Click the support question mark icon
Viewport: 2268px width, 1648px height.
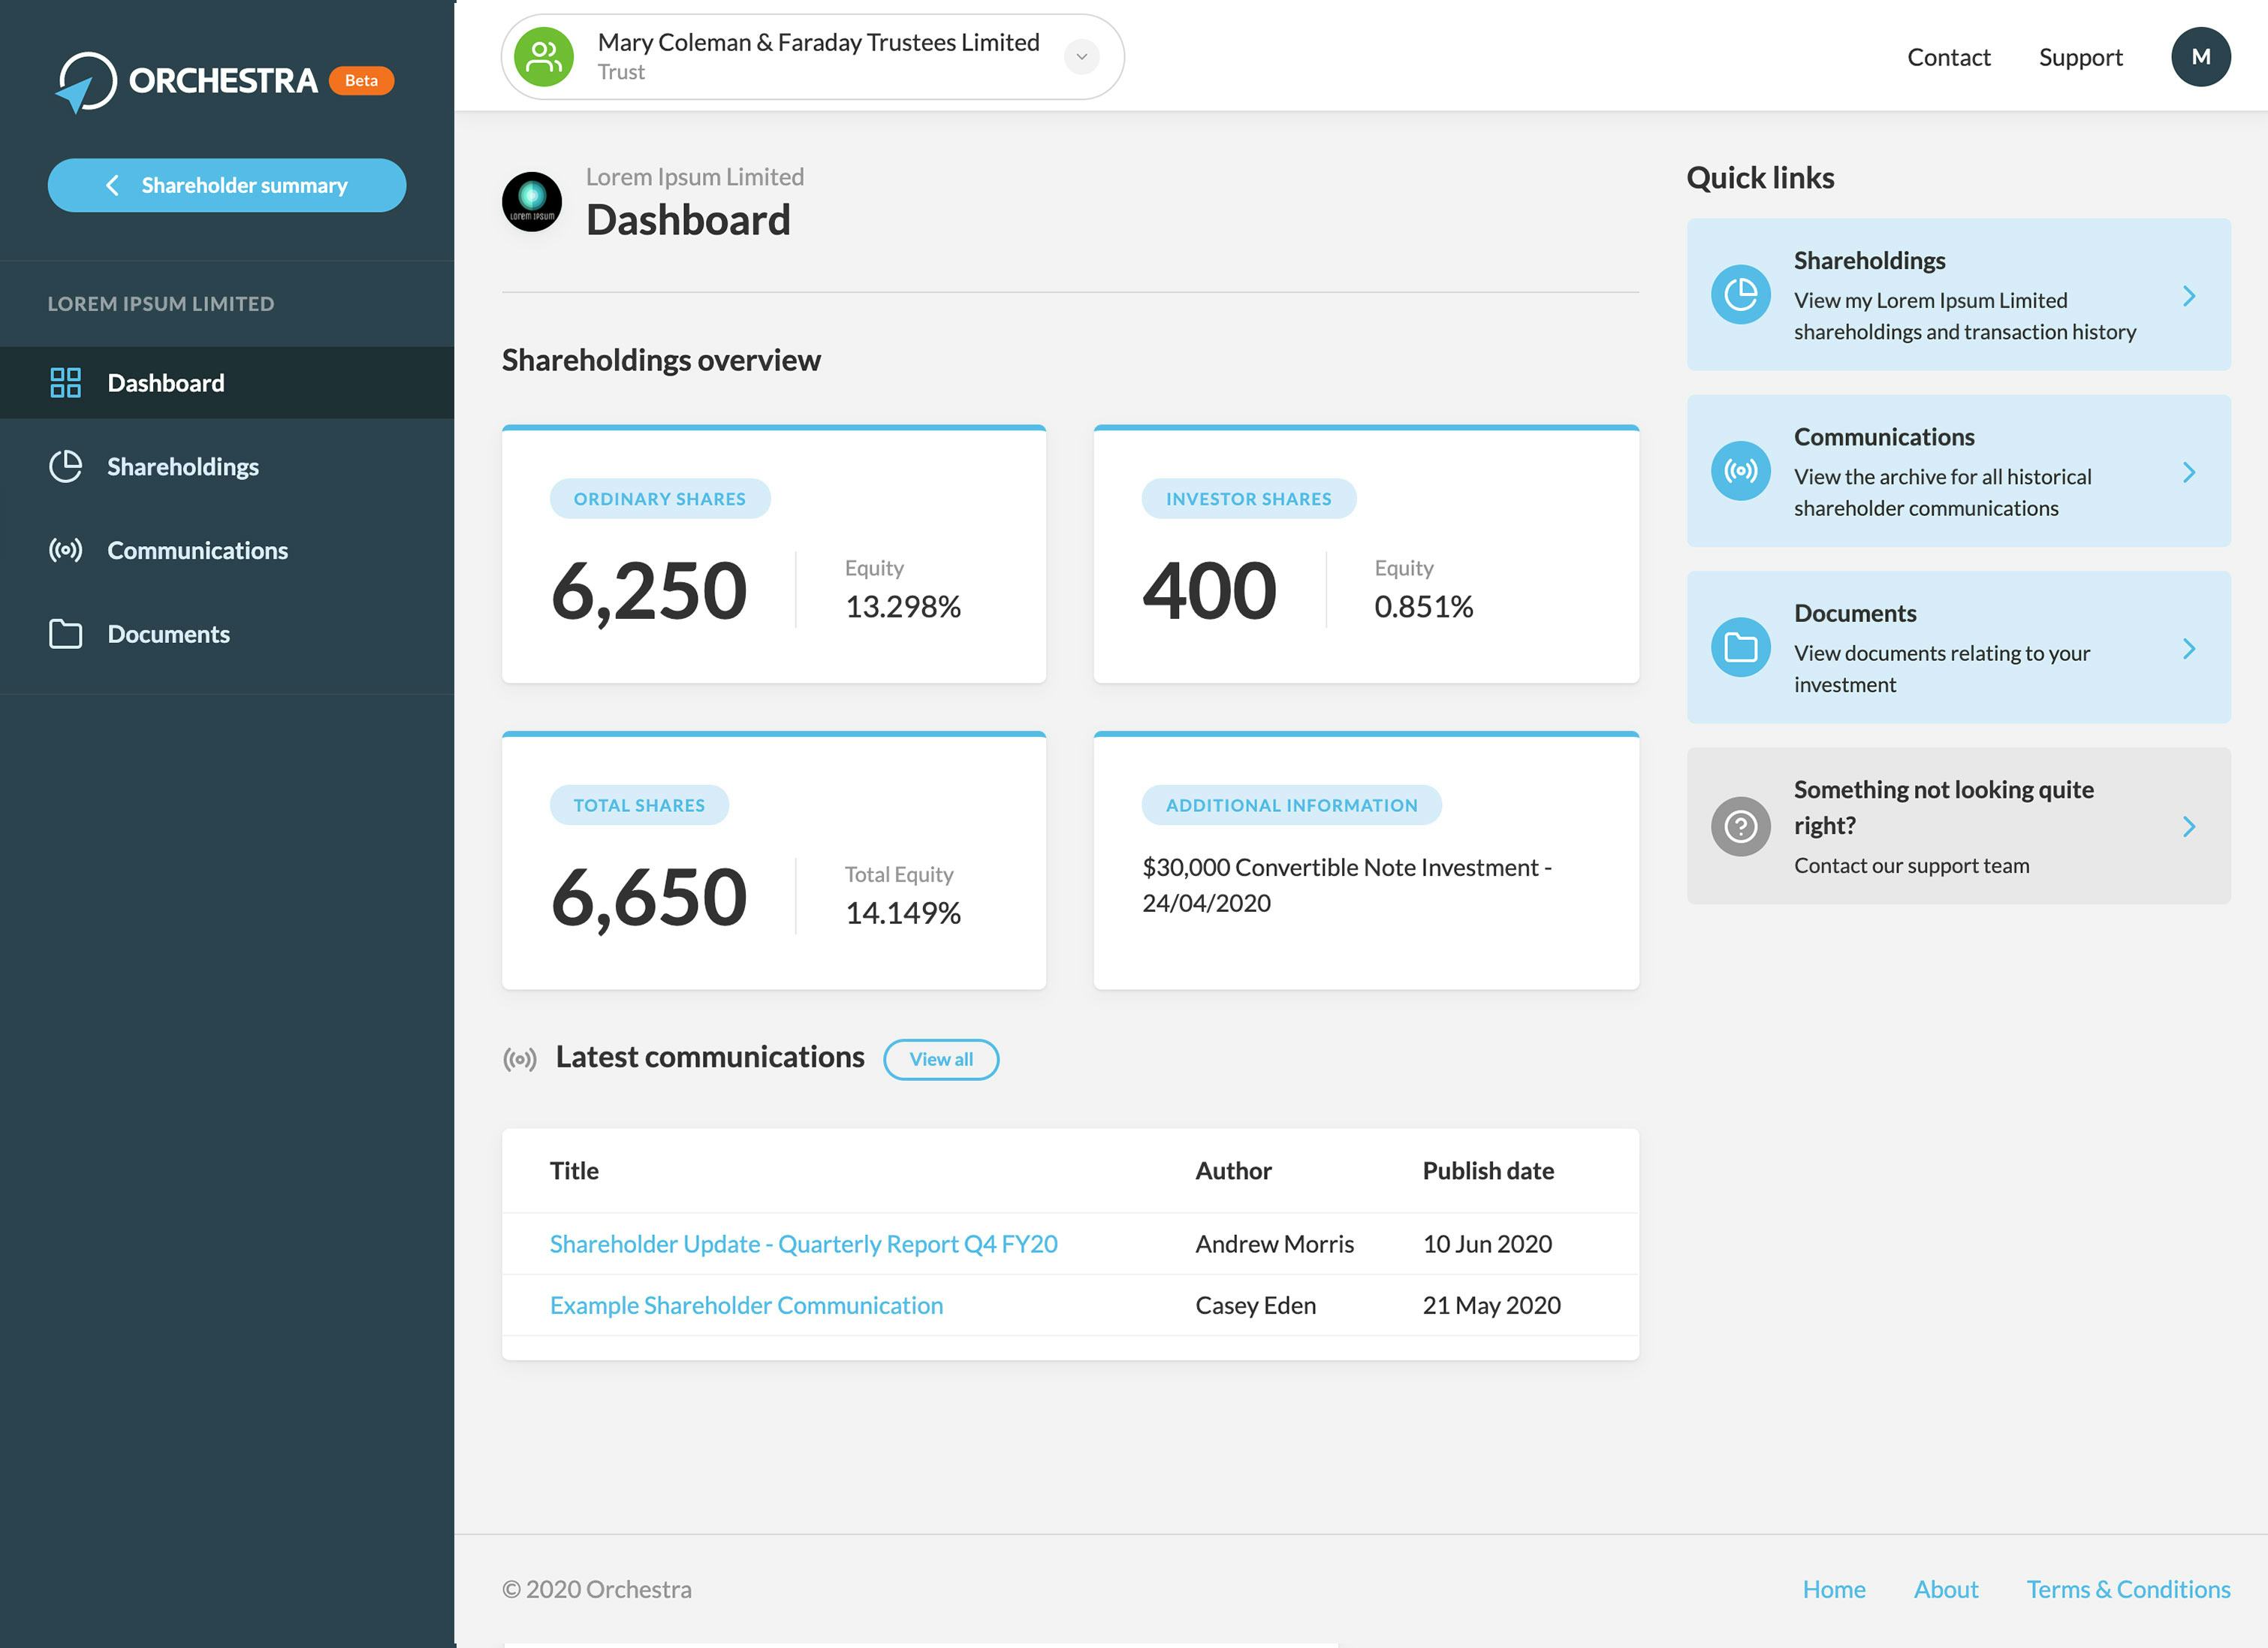[x=1740, y=826]
